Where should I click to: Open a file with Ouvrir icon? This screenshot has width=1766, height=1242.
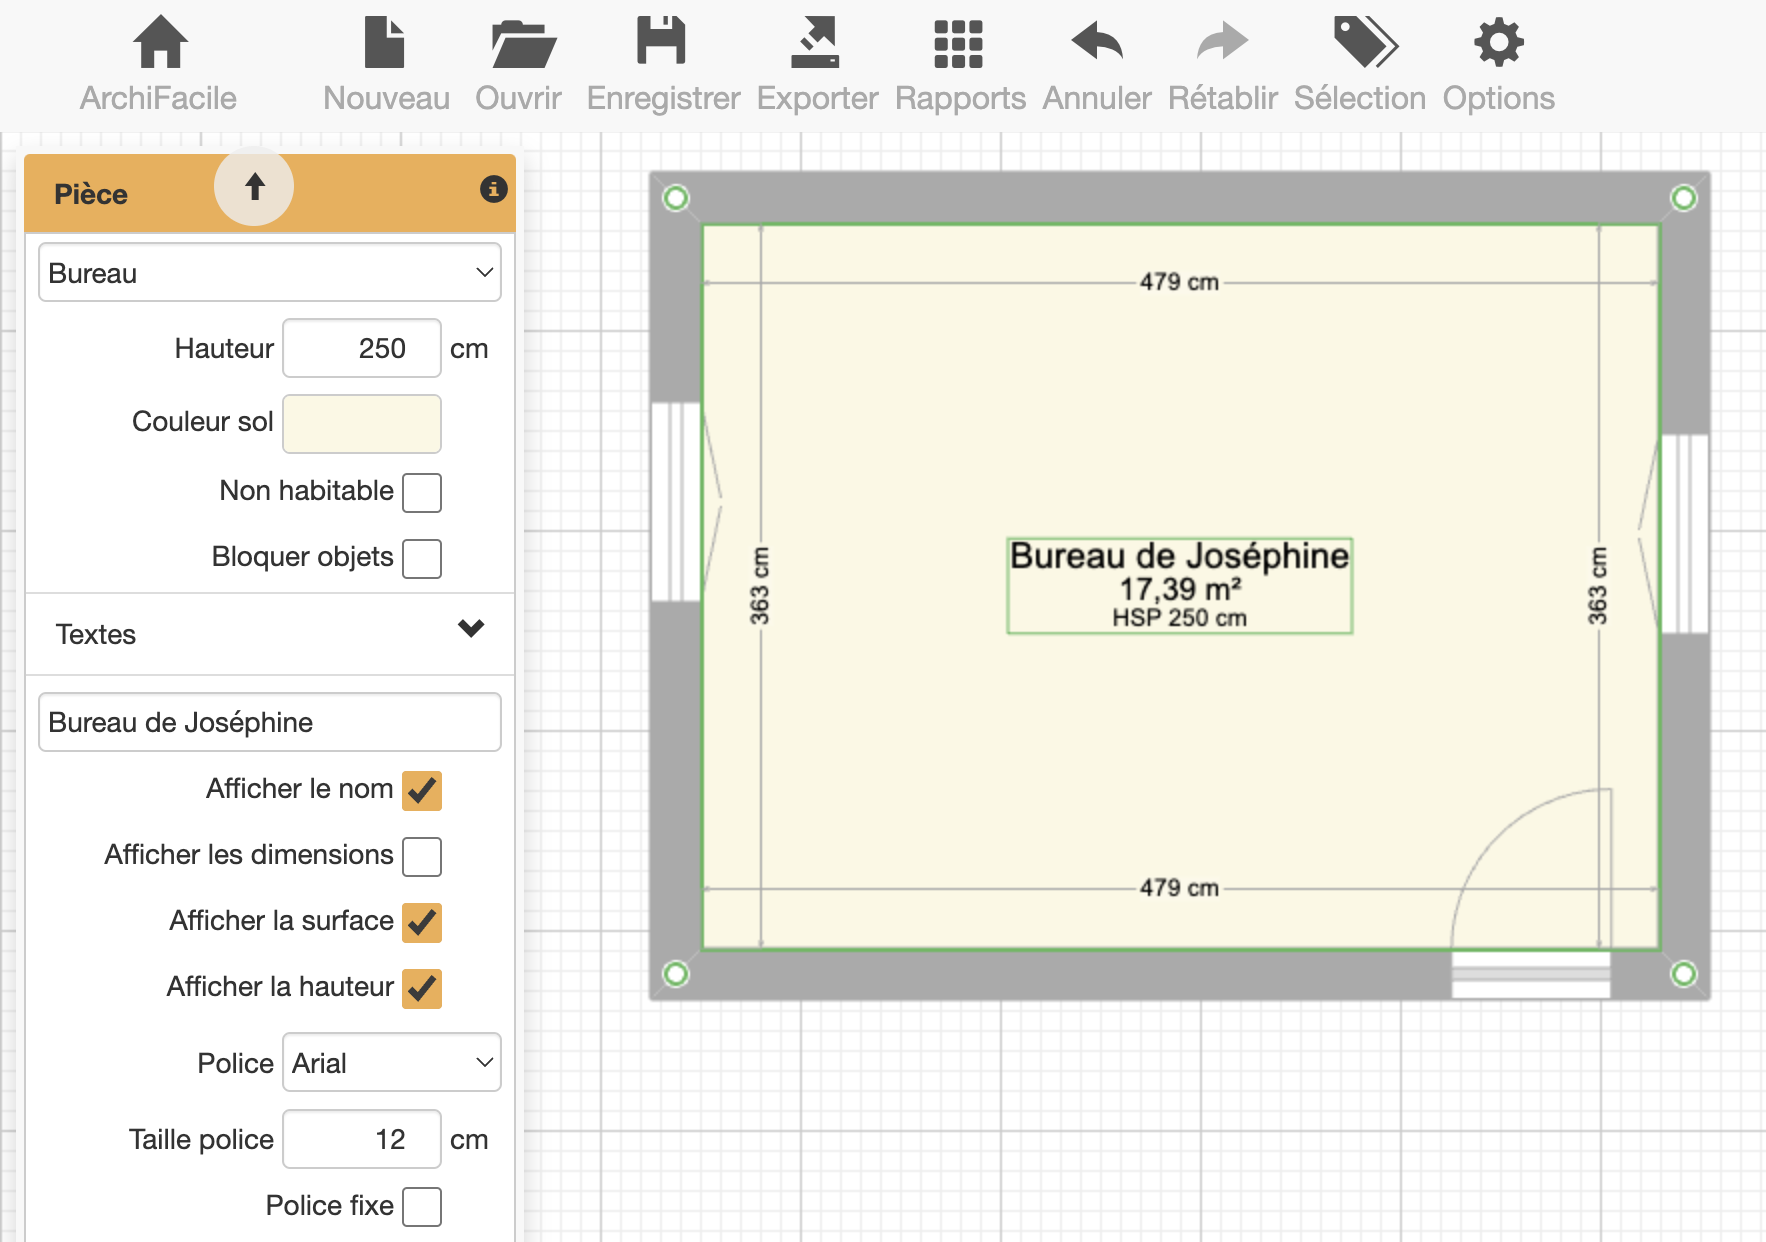tap(520, 44)
